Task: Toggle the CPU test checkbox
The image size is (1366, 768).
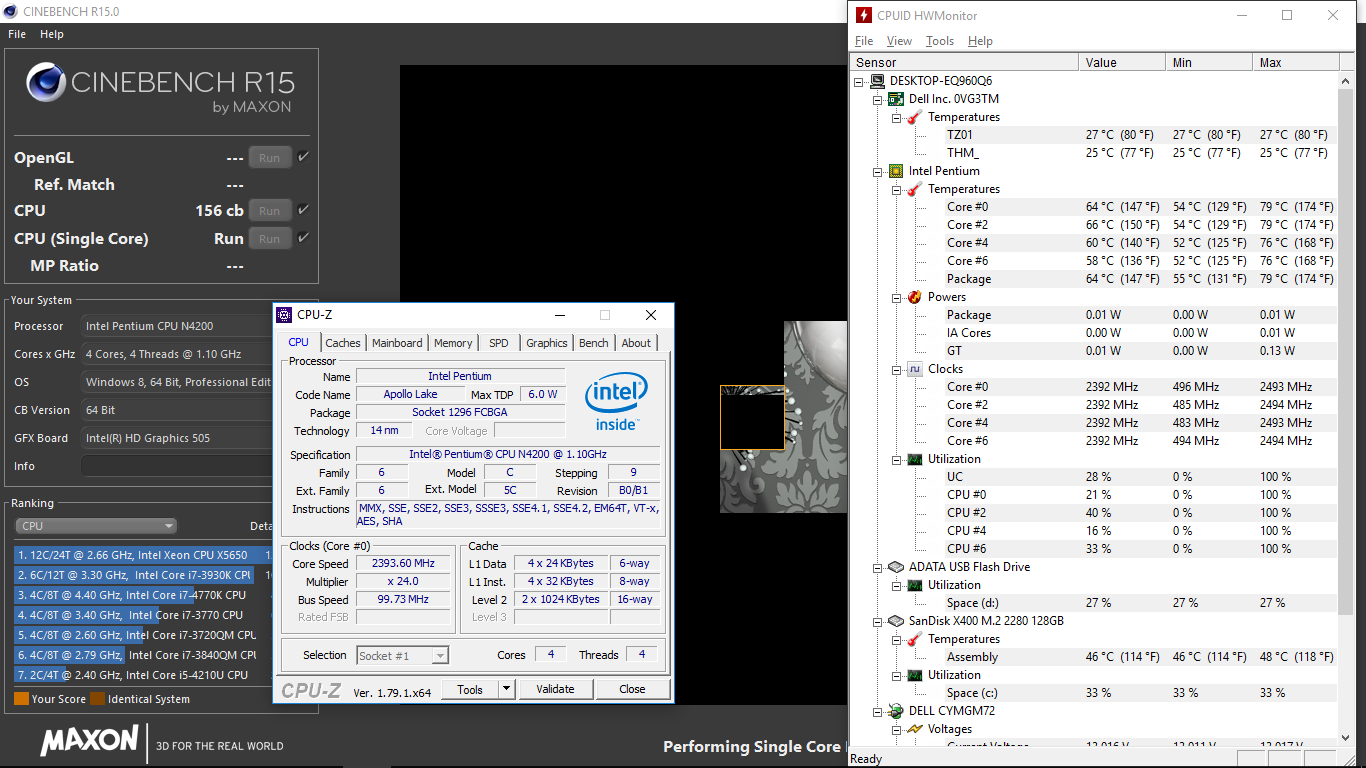Action: pyautogui.click(x=303, y=210)
